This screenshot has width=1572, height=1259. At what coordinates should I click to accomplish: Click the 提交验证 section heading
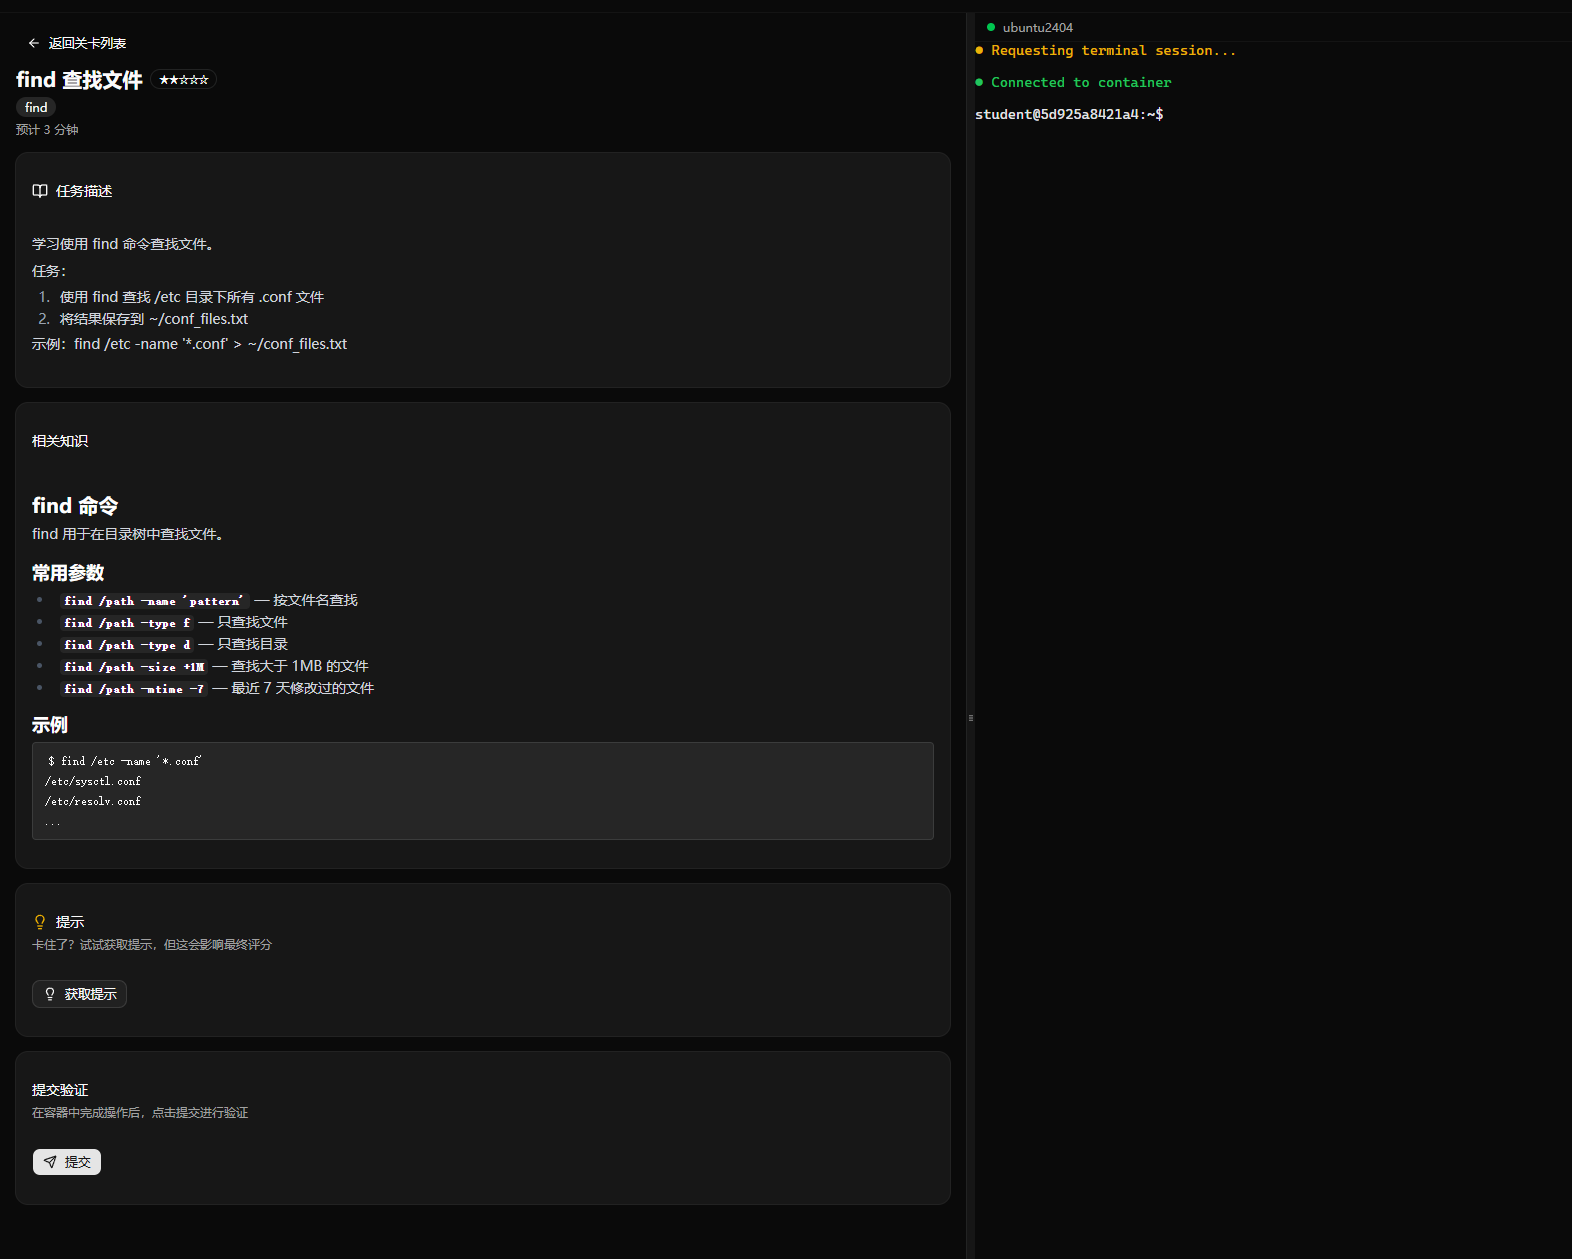coord(60,1090)
